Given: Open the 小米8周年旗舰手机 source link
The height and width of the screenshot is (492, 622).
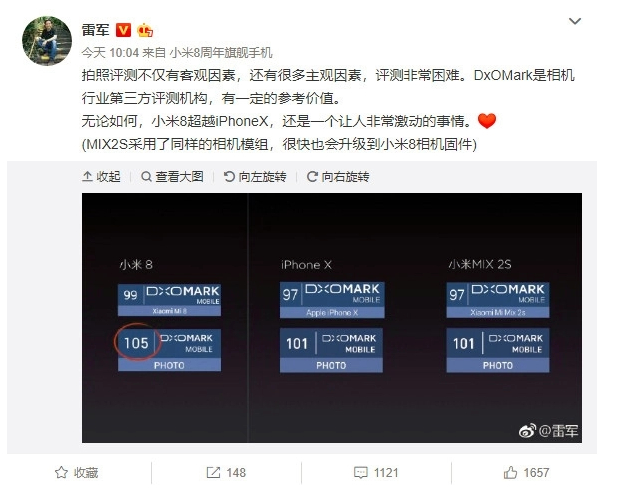Looking at the screenshot, I should 221,52.
